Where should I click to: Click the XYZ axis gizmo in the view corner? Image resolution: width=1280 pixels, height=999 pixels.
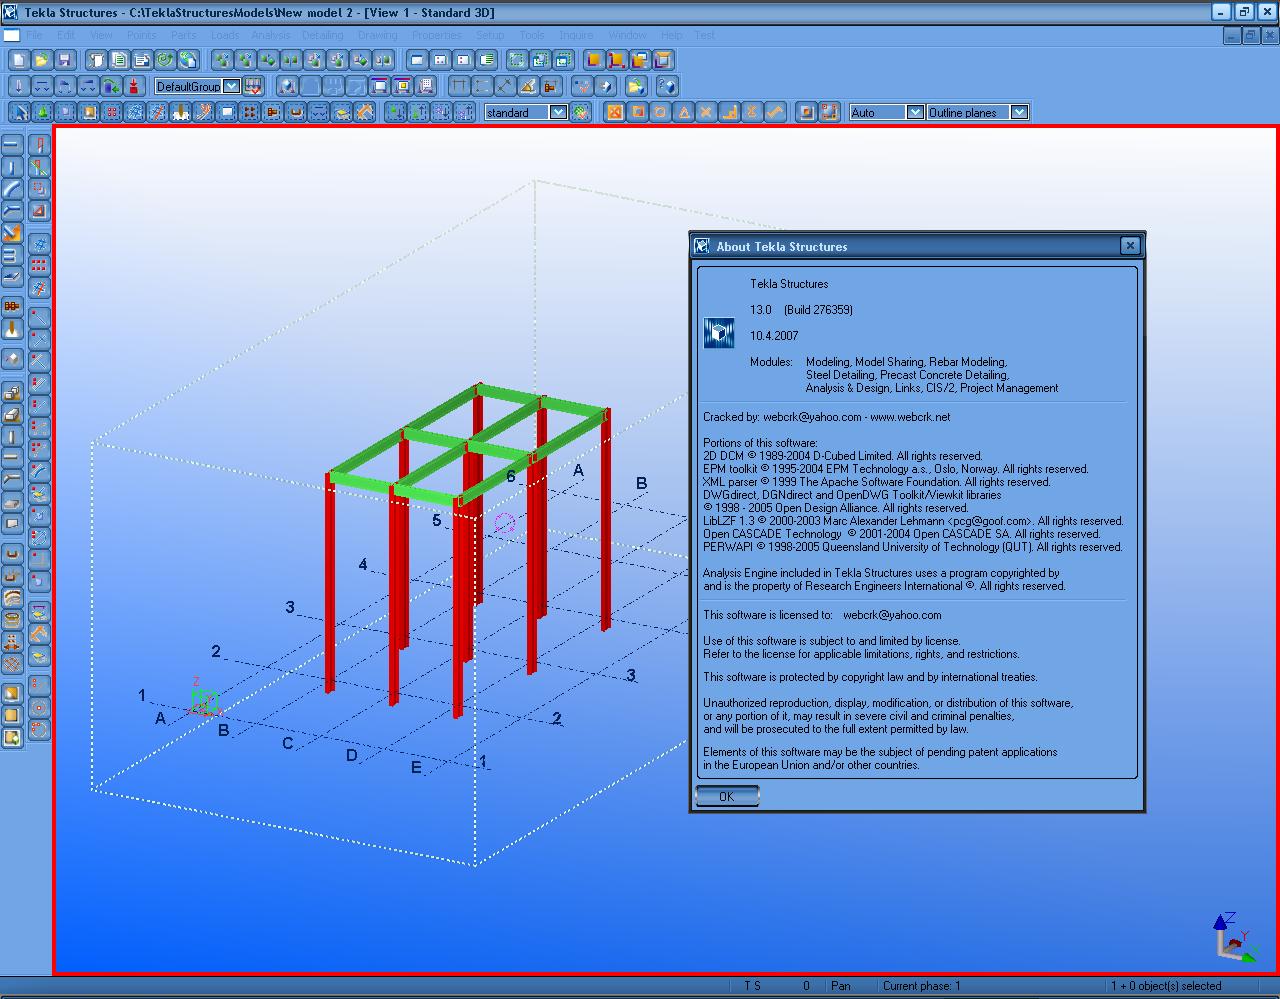coord(1234,936)
